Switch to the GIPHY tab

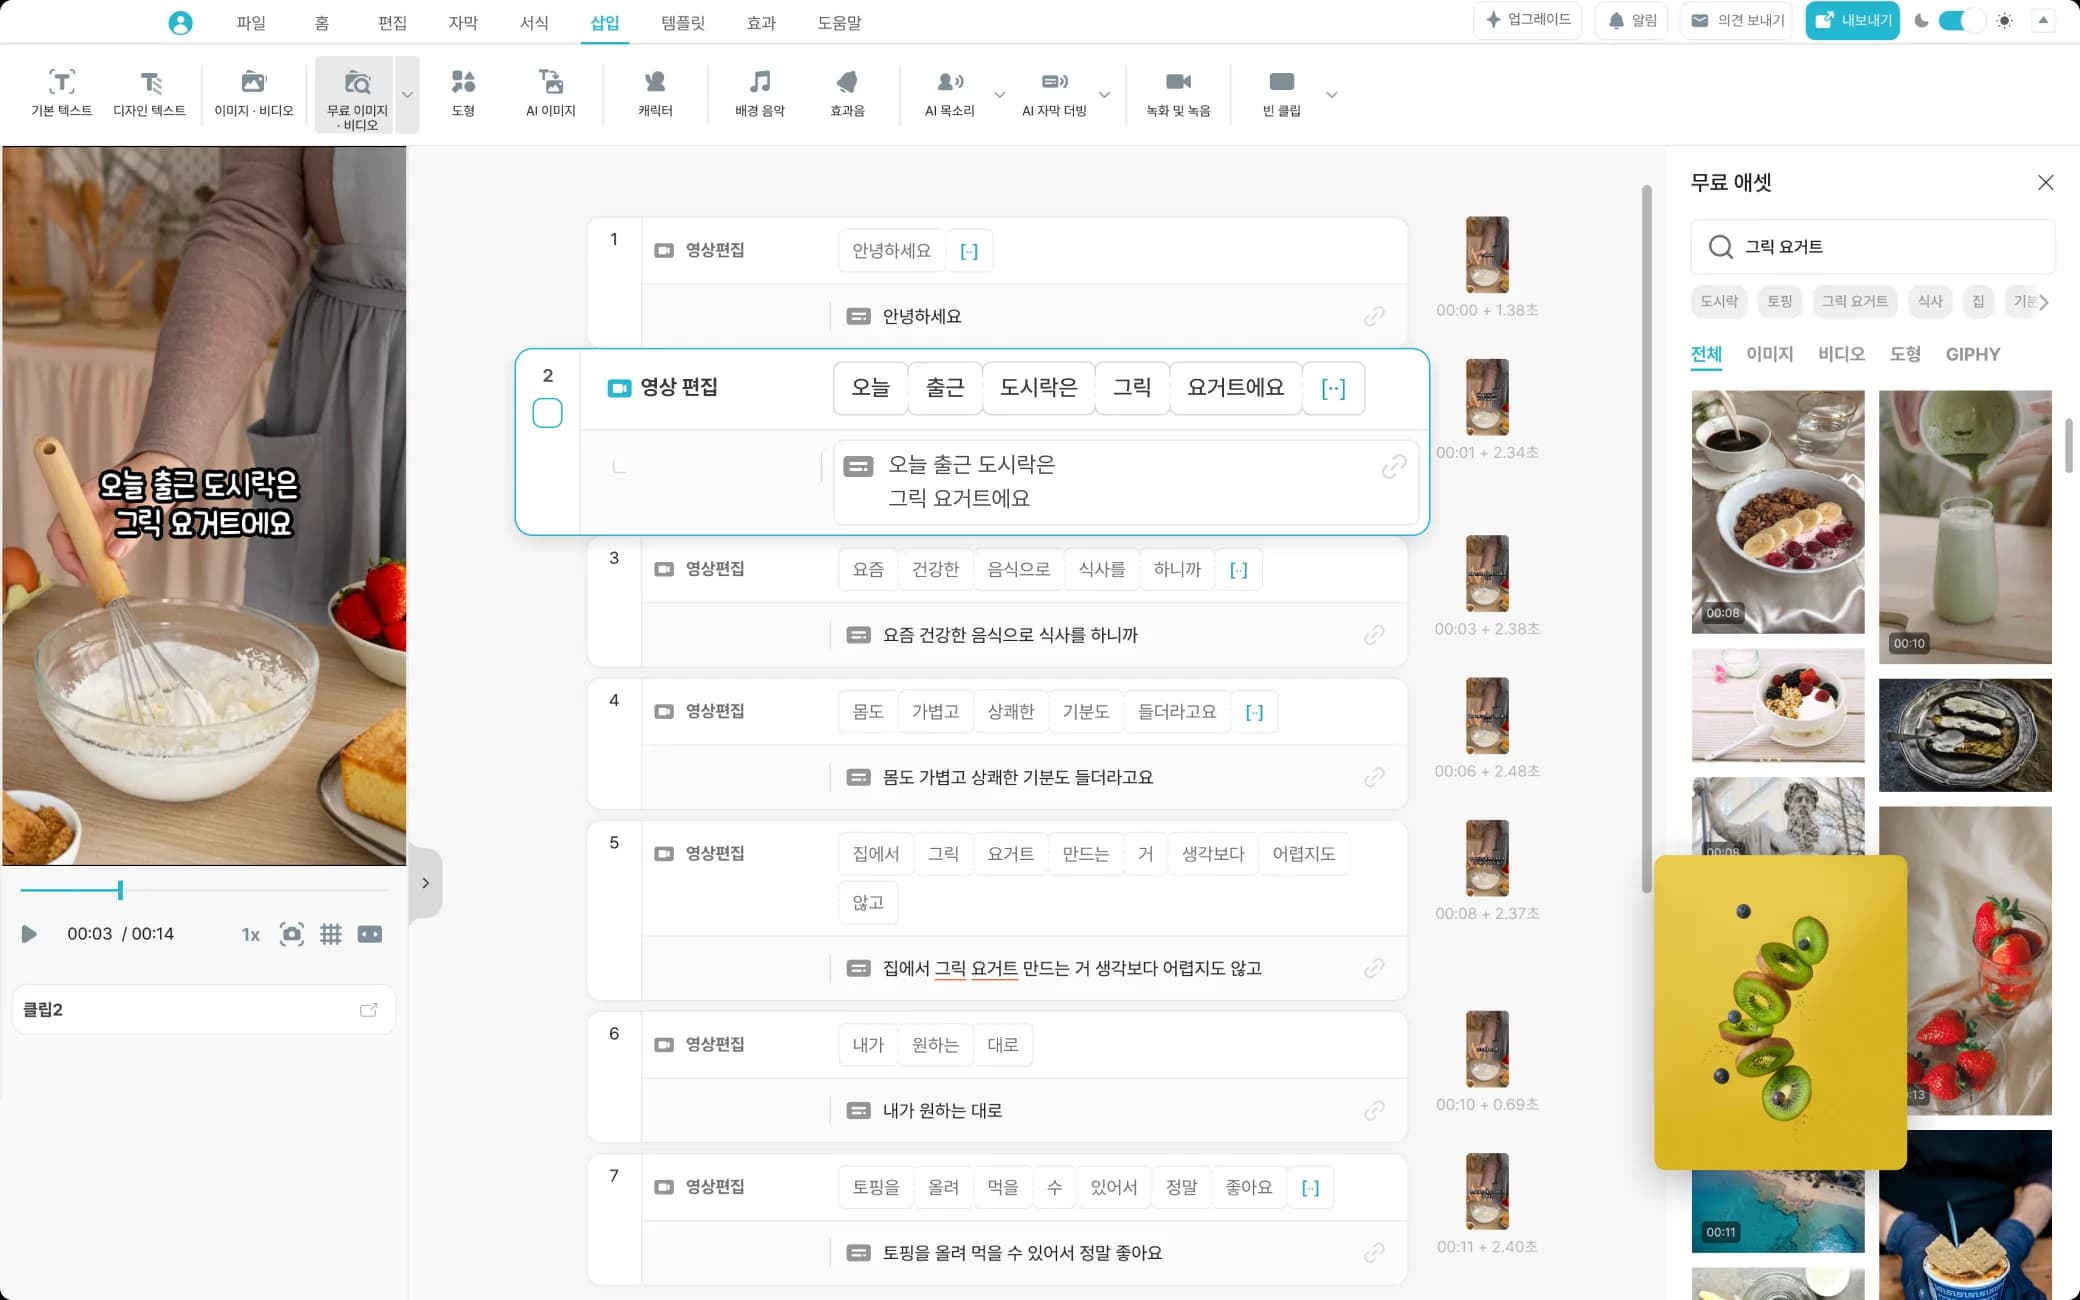pos(1972,354)
